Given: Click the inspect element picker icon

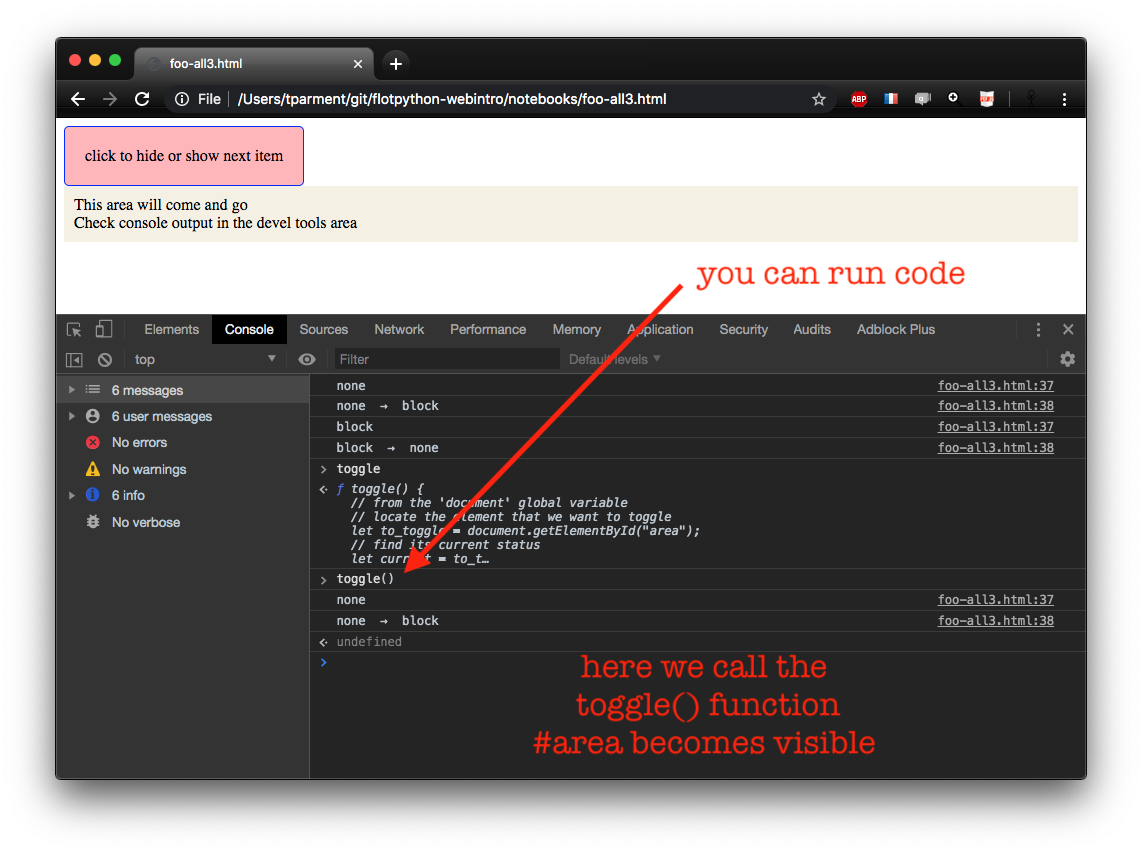Looking at the screenshot, I should (74, 330).
